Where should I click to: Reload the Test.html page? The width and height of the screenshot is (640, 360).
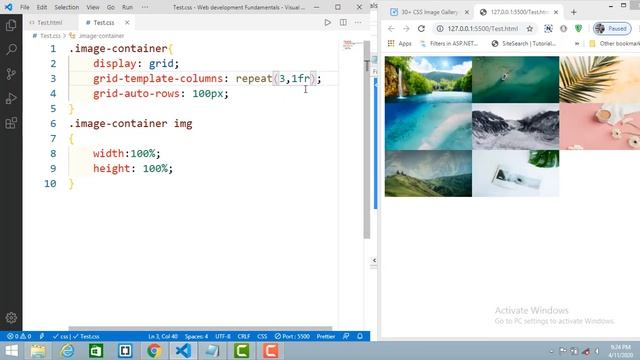[x=421, y=29]
